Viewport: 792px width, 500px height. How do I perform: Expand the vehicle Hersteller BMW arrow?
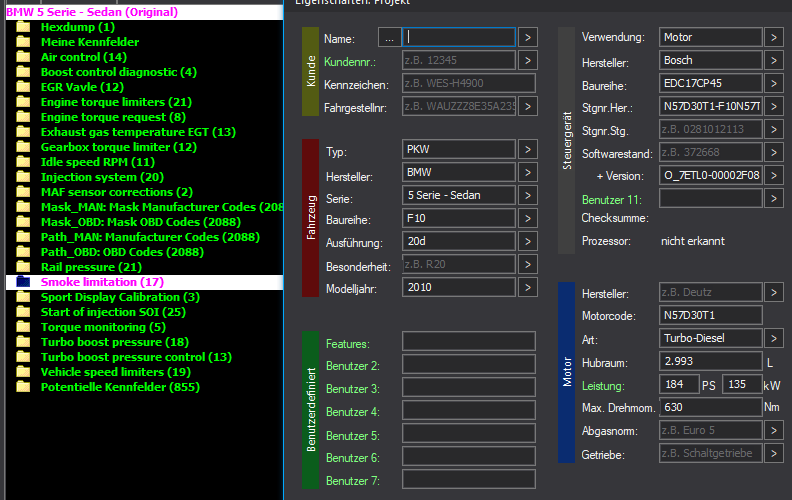pyautogui.click(x=528, y=173)
